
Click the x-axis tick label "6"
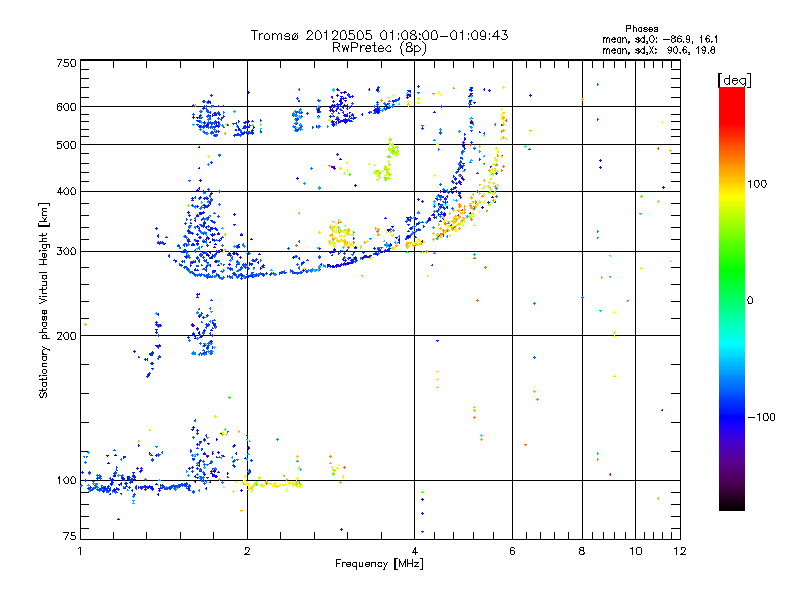(x=512, y=551)
